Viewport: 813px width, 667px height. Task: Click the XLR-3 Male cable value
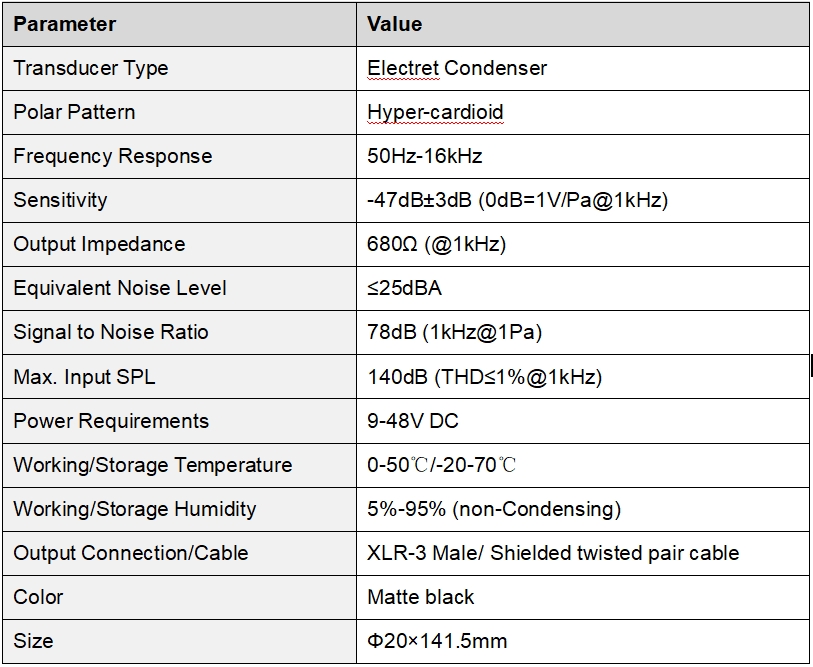tap(553, 553)
